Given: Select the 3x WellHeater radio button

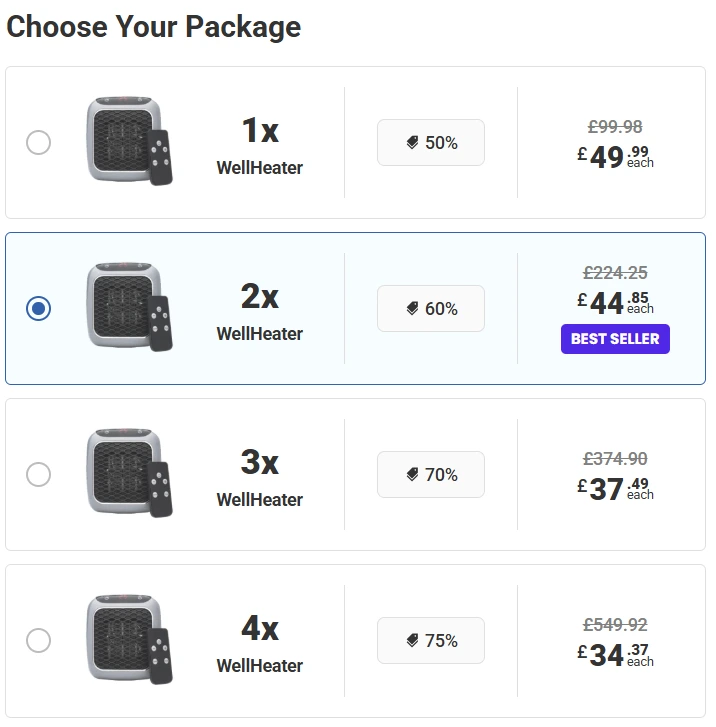Looking at the screenshot, I should coord(38,475).
